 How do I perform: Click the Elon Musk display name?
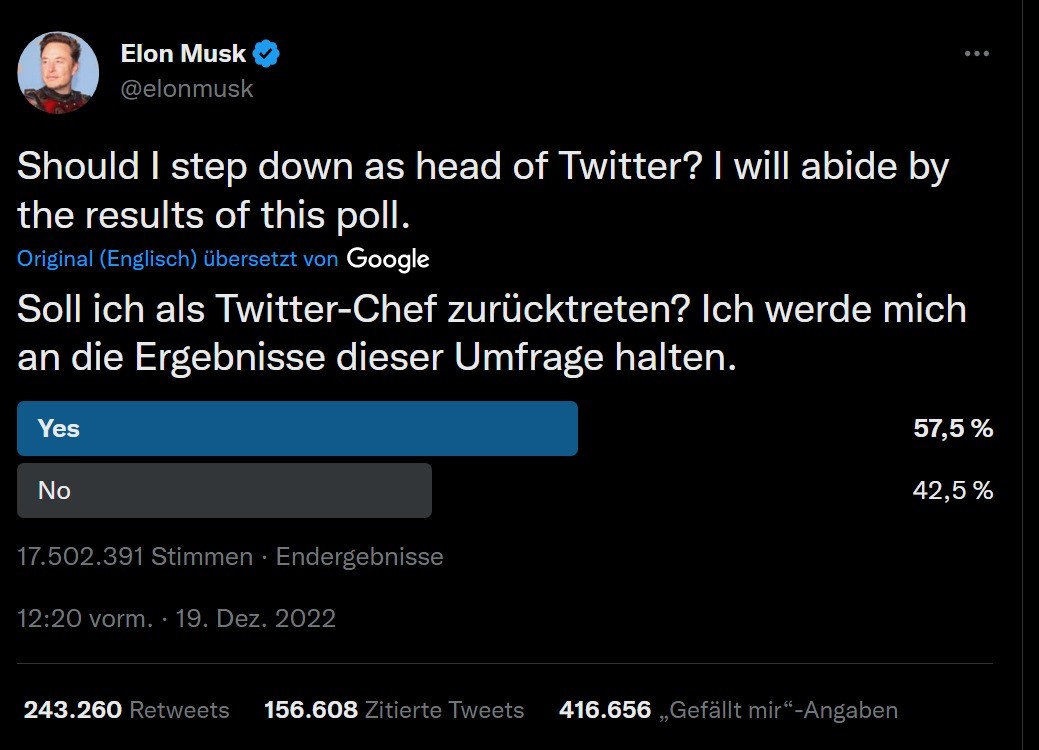pyautogui.click(x=183, y=54)
